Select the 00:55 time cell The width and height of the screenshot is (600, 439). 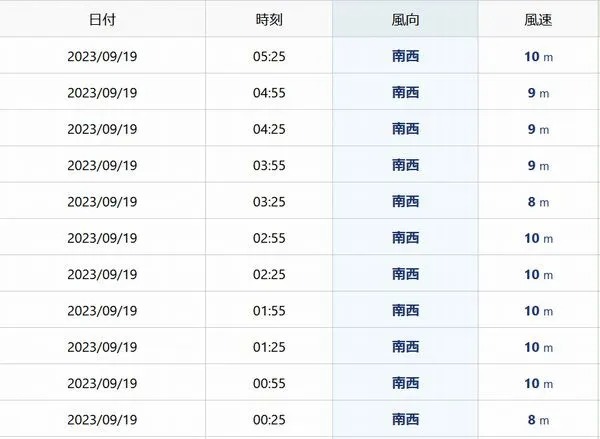pos(270,383)
